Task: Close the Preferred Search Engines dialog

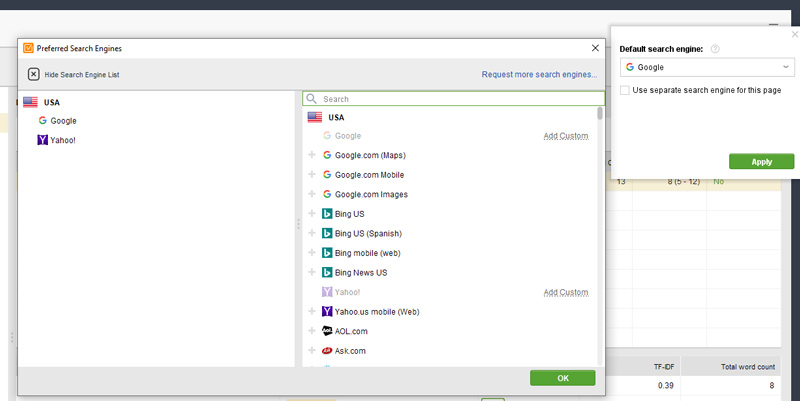Action: (x=595, y=48)
